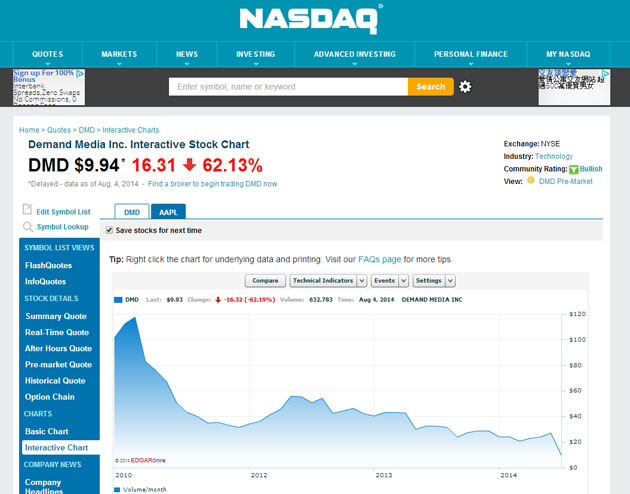Click the Quotes breadcrumb link
The height and width of the screenshot is (494, 630).
tap(59, 130)
